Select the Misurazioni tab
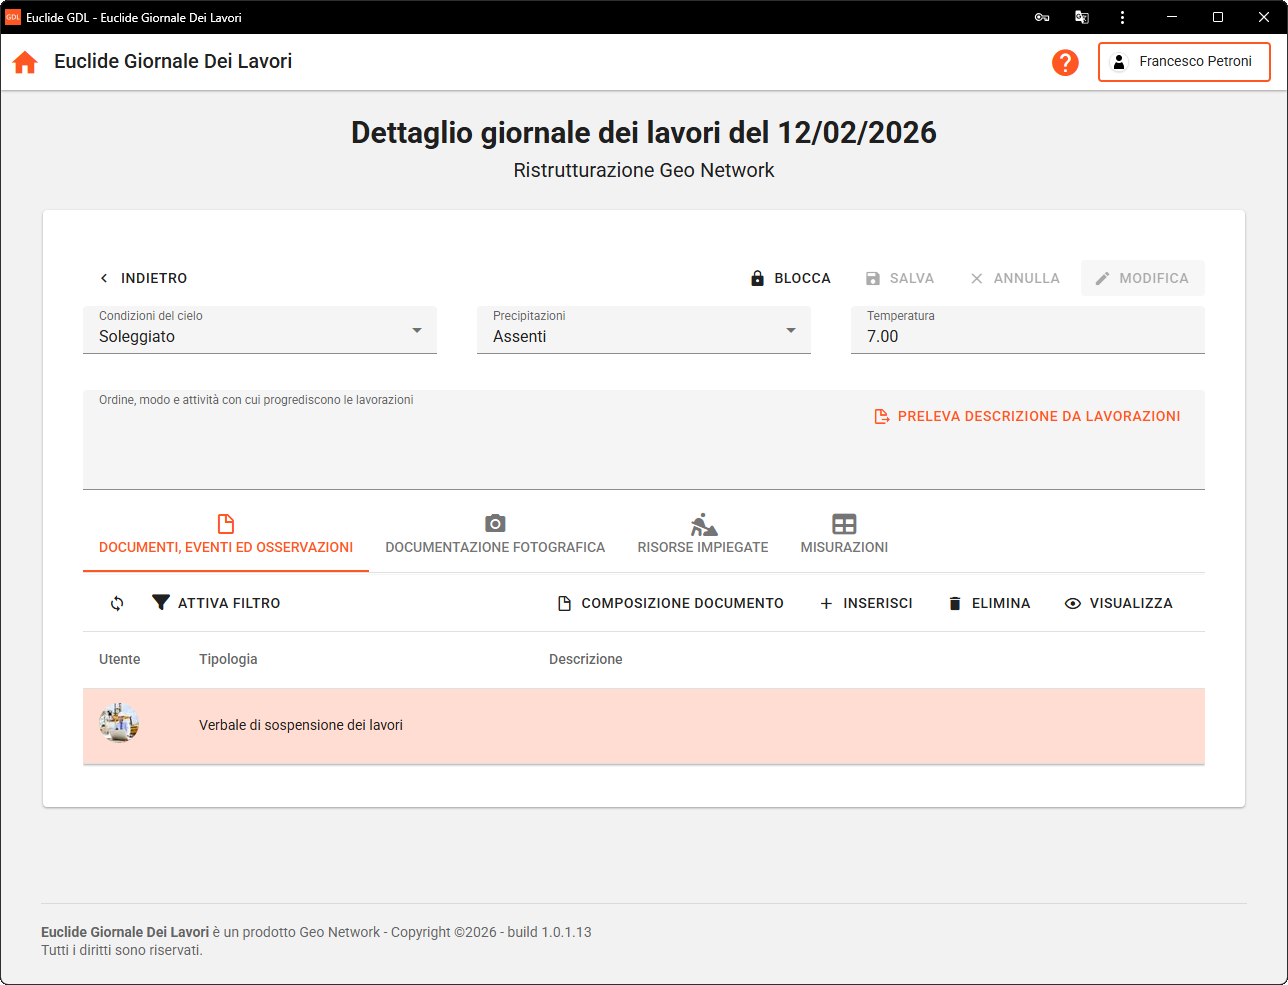 pos(844,535)
